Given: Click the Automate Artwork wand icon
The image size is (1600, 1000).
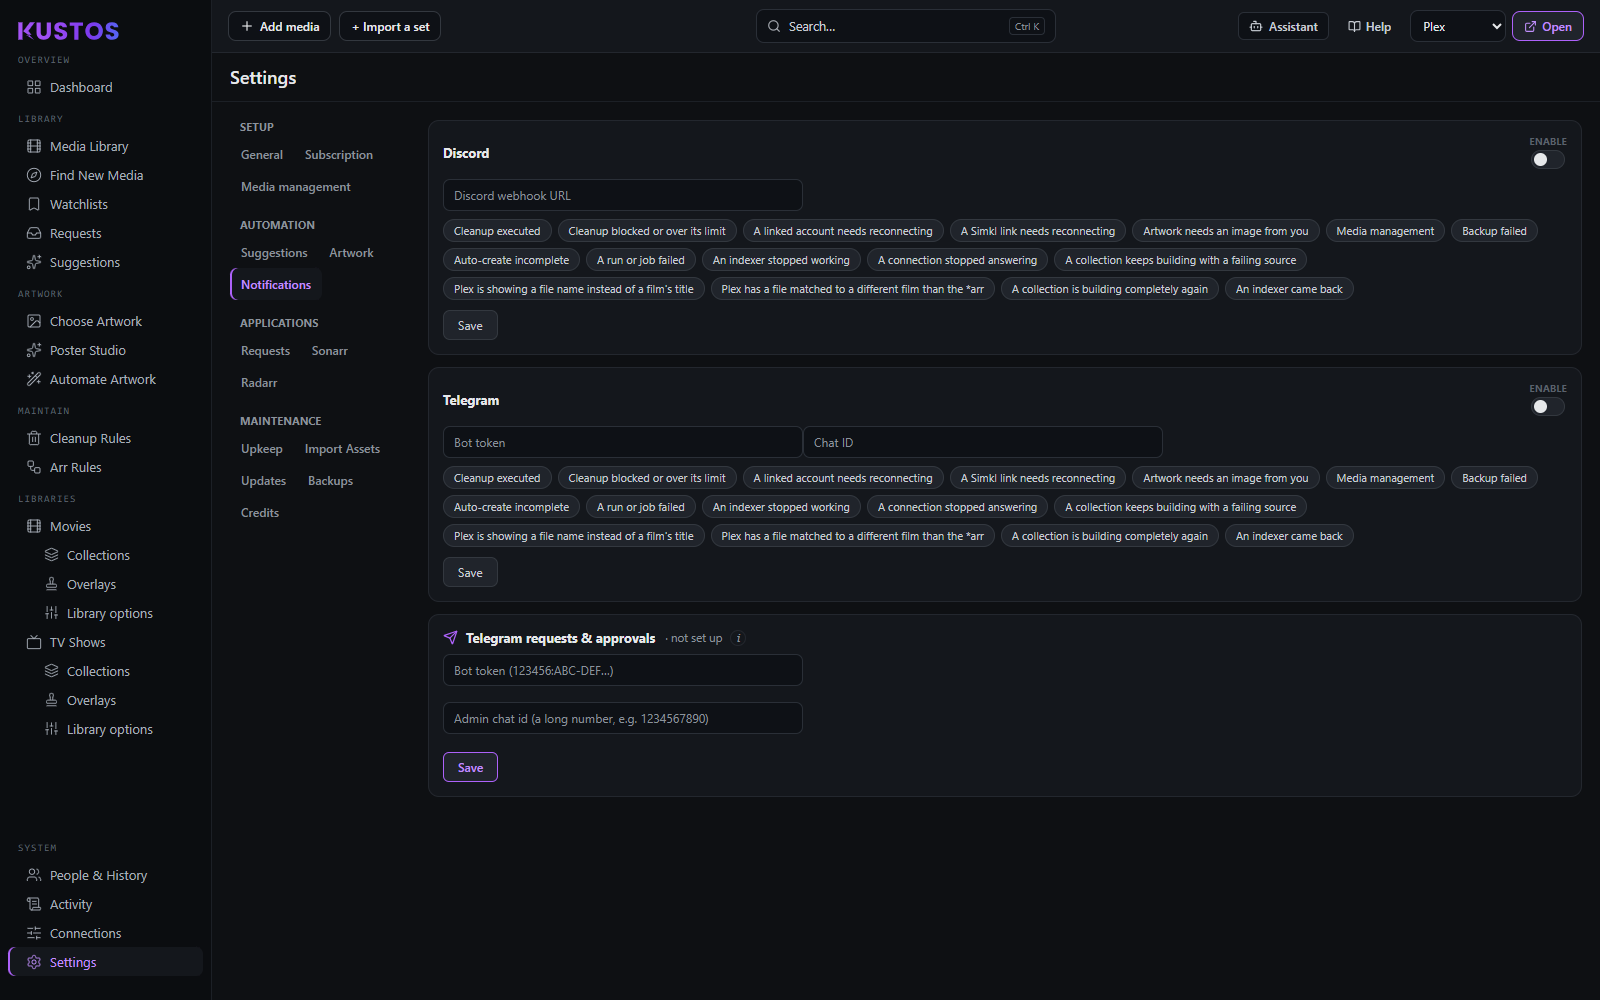Looking at the screenshot, I should point(34,379).
